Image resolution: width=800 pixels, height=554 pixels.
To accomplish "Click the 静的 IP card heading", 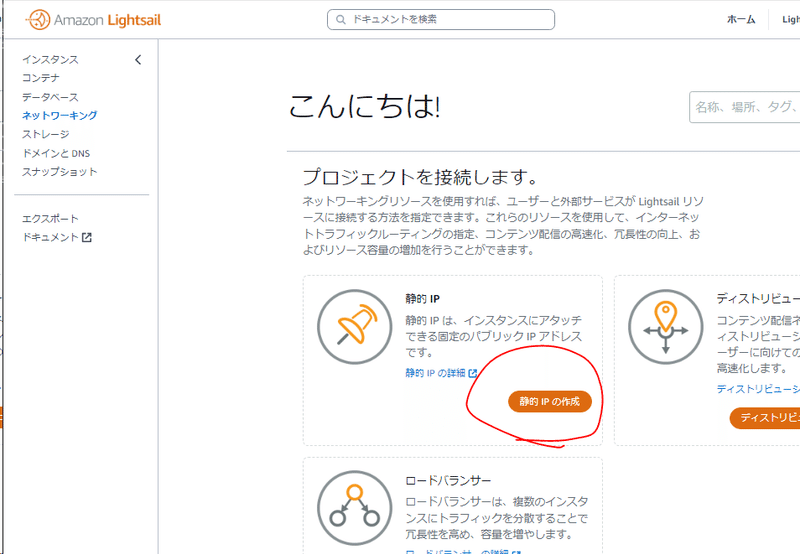I will 422,298.
